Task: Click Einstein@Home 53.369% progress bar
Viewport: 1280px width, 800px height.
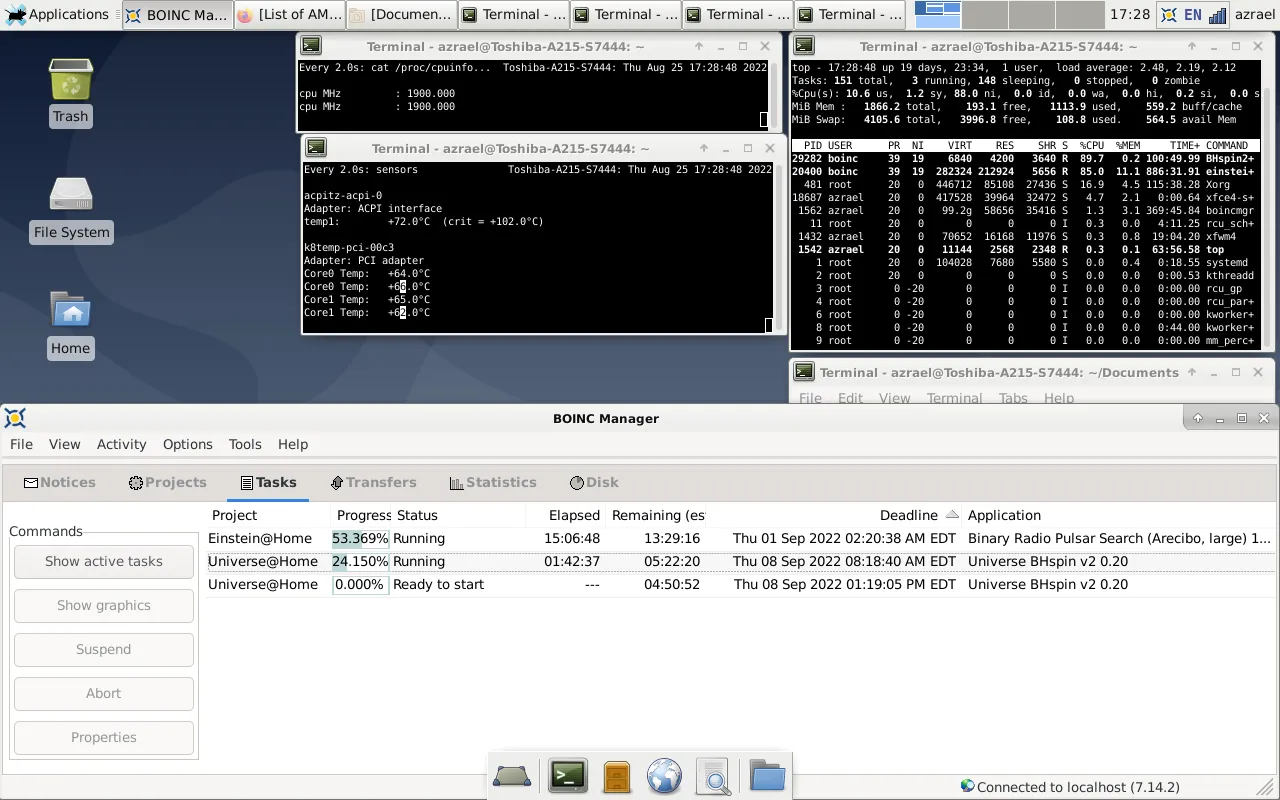Action: 360,538
